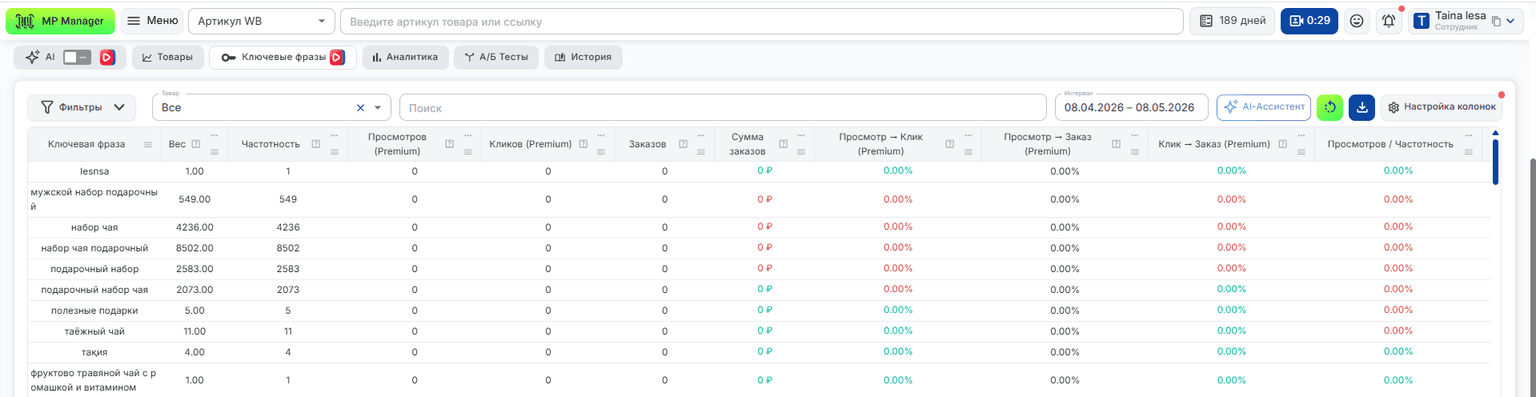Download table with the blue export icon

pyautogui.click(x=1361, y=107)
